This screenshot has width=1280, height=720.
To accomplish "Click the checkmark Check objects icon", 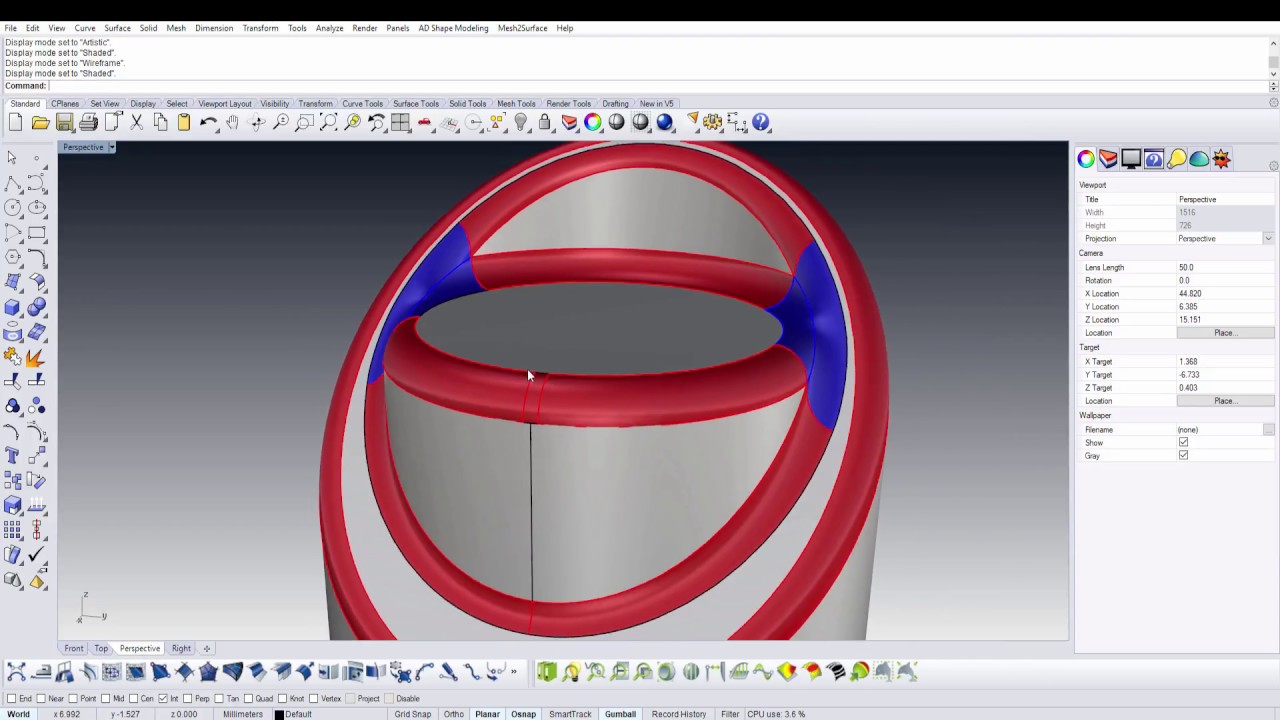I will click(x=37, y=555).
